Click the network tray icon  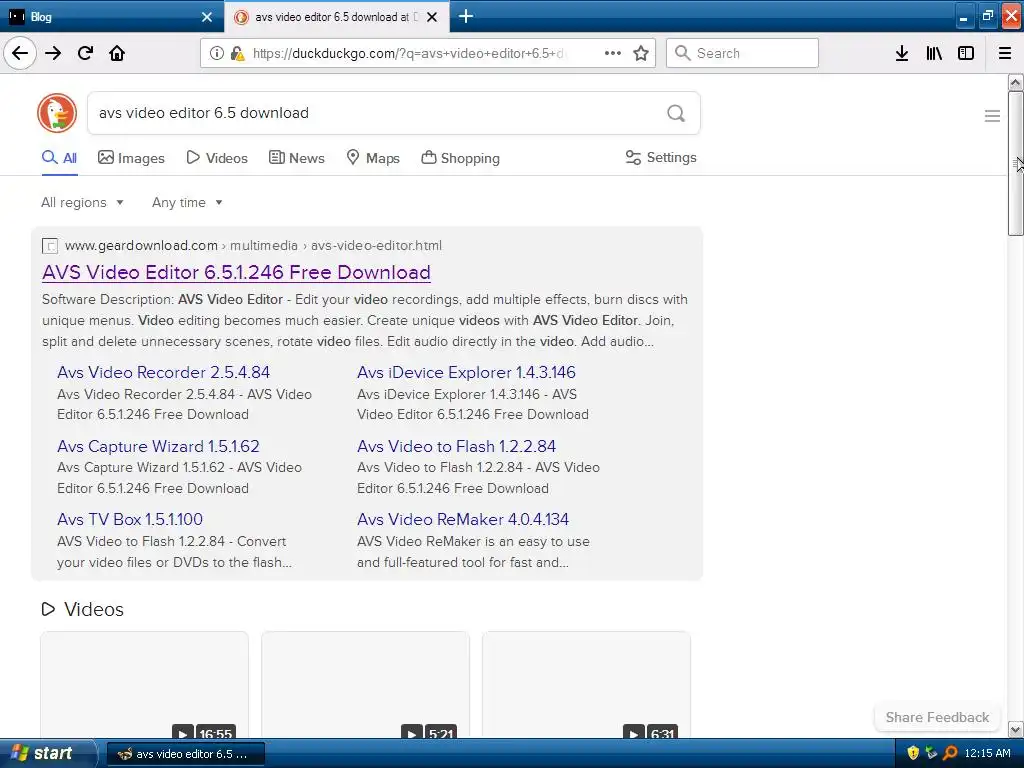pos(931,753)
